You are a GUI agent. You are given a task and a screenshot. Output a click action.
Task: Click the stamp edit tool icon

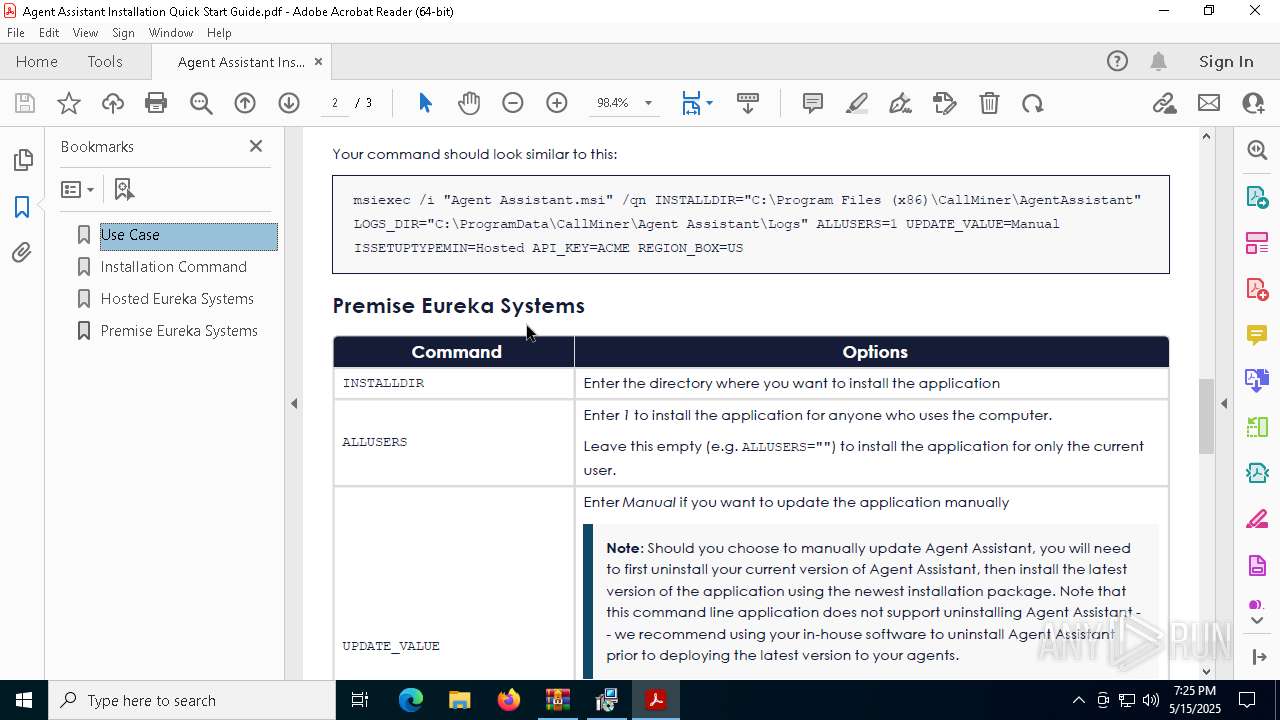(x=944, y=103)
